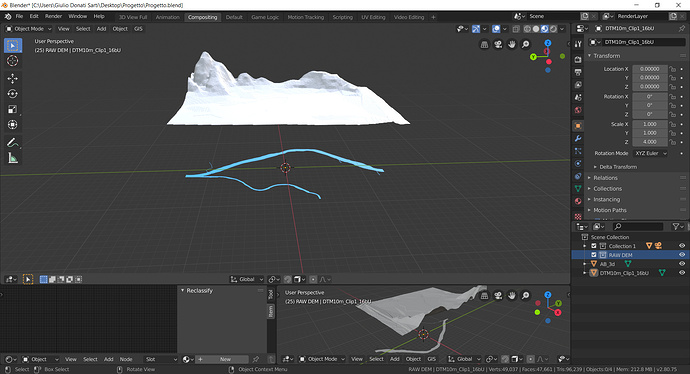Screen dimensions: 690x374
Task: Open the outliner filter dropdown
Action: (678, 226)
